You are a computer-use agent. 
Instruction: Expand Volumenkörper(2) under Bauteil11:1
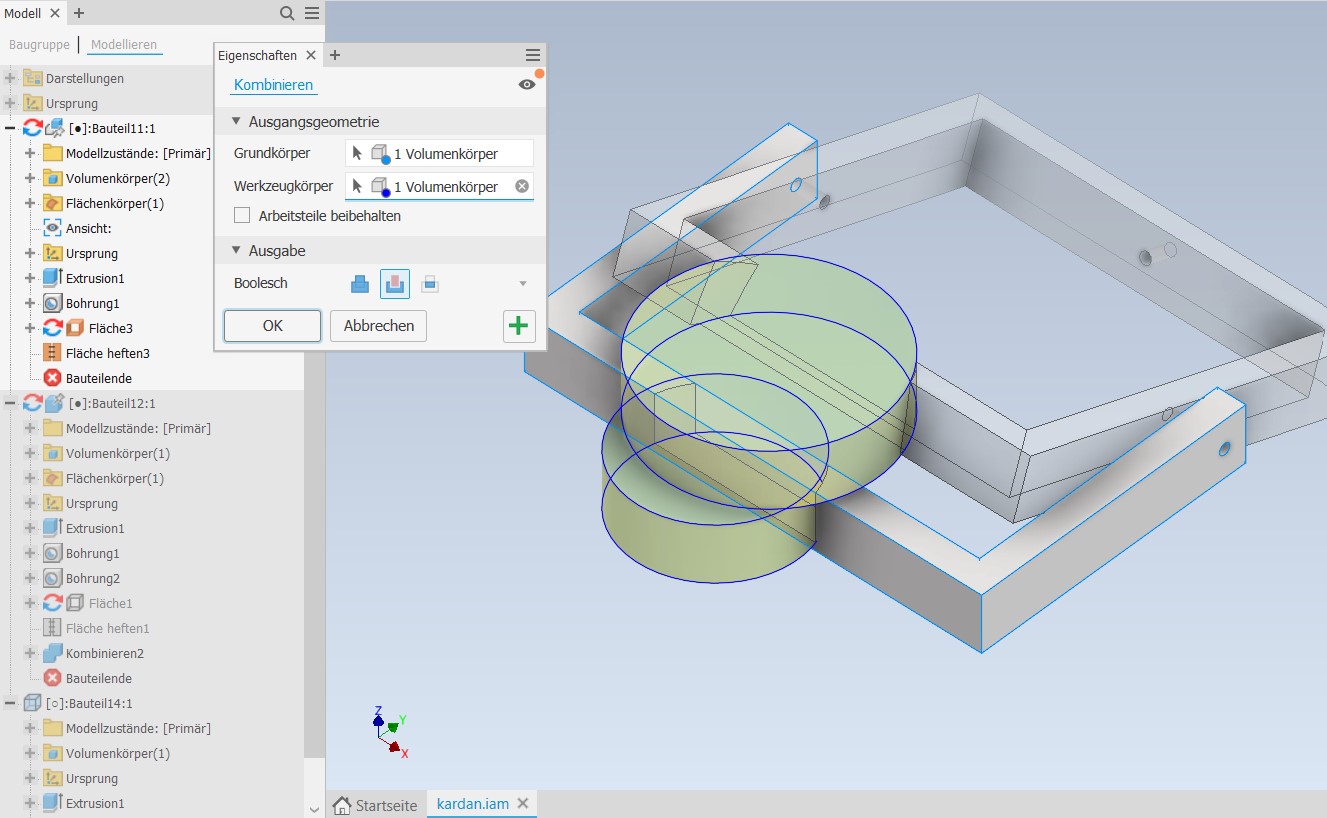point(30,178)
